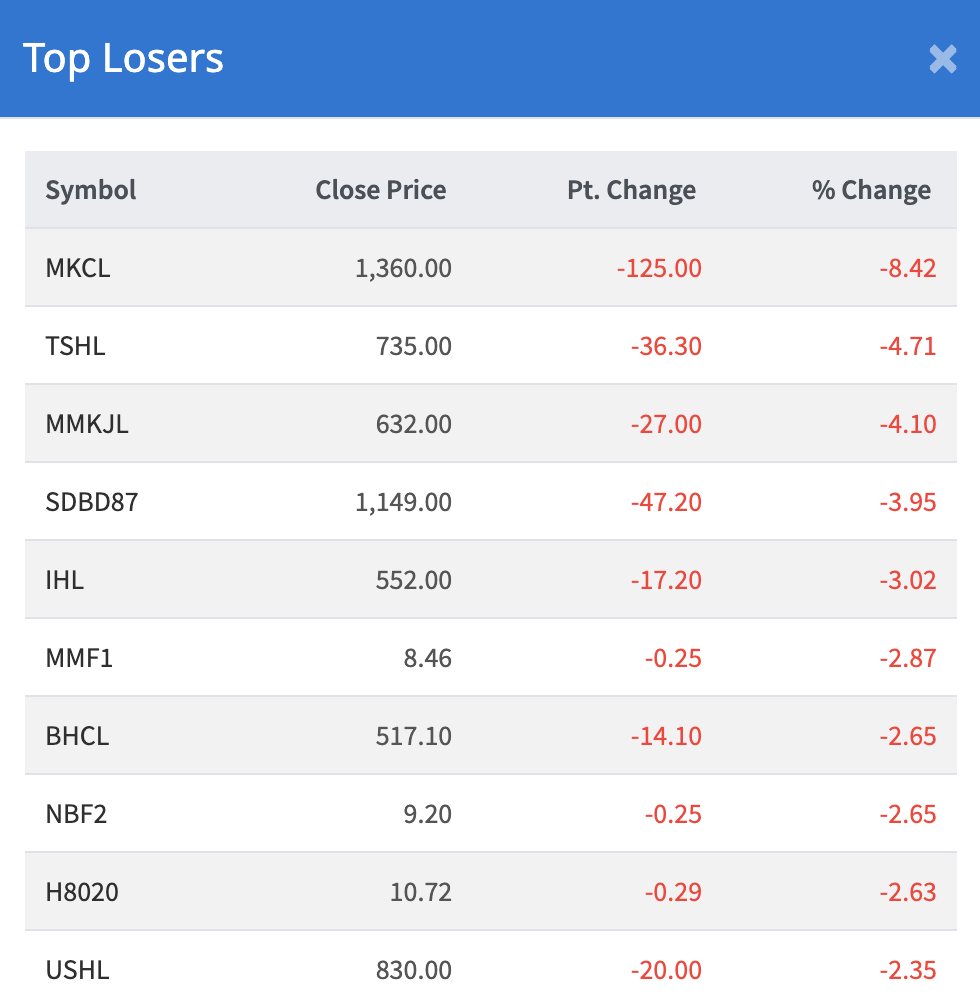The height and width of the screenshot is (1004, 980).
Task: Select the BHCL stock symbol
Action: pyautogui.click(x=77, y=736)
